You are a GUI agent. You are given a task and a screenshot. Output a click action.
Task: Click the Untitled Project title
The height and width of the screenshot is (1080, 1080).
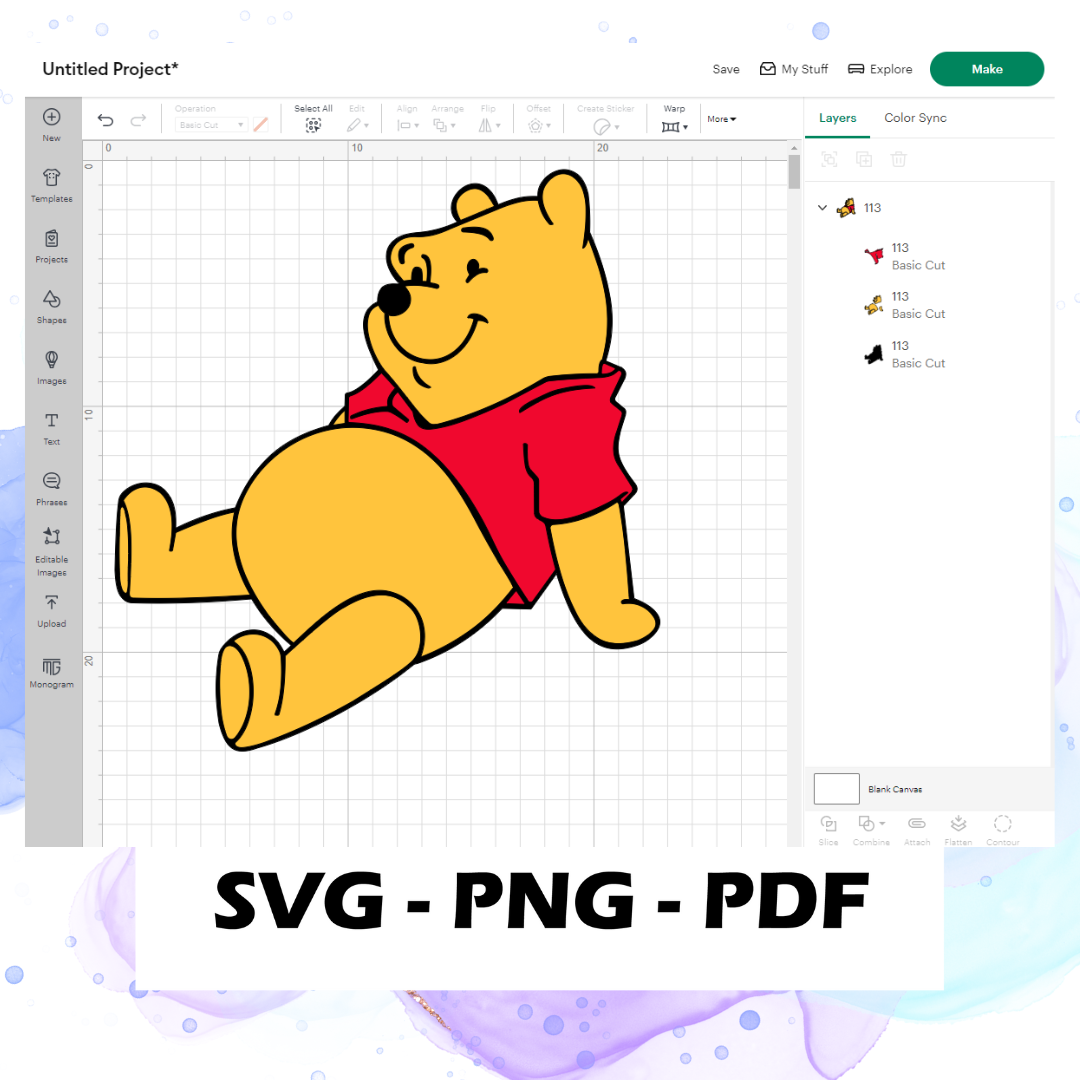click(110, 69)
